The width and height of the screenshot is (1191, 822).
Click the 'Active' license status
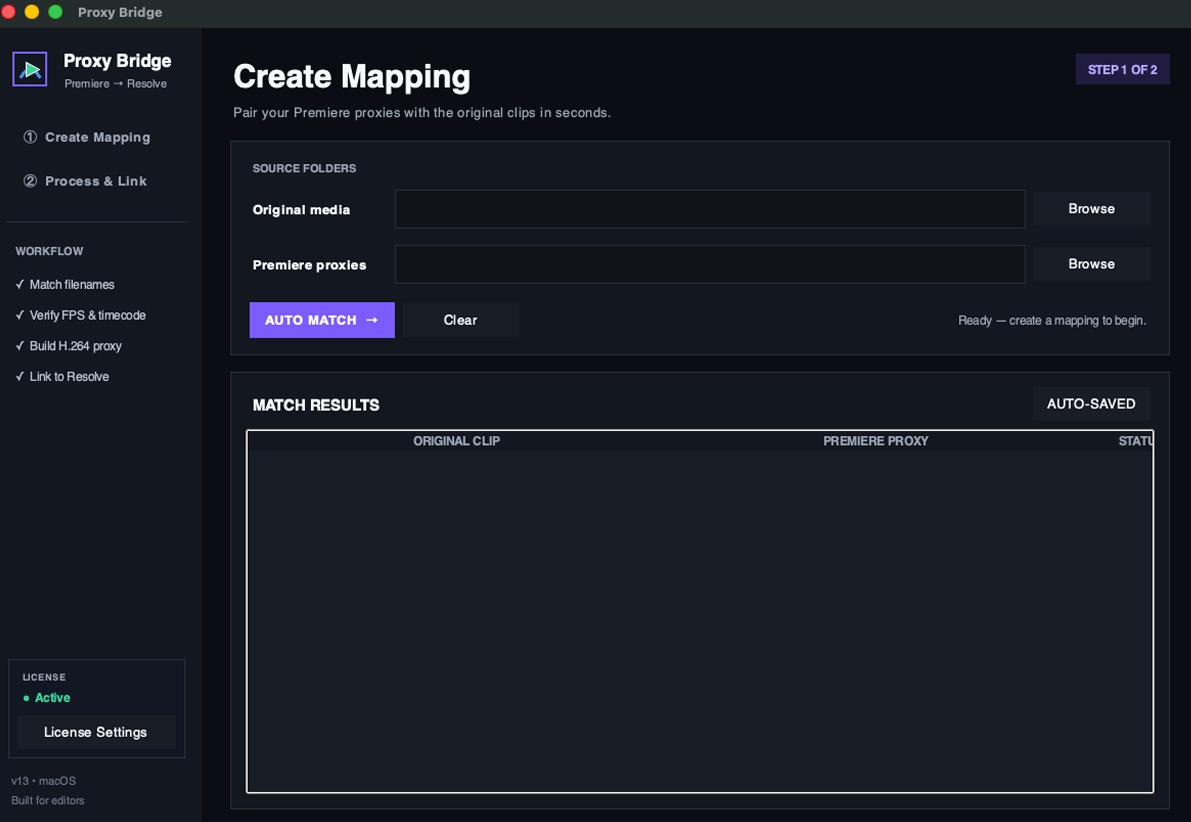pyautogui.click(x=47, y=697)
